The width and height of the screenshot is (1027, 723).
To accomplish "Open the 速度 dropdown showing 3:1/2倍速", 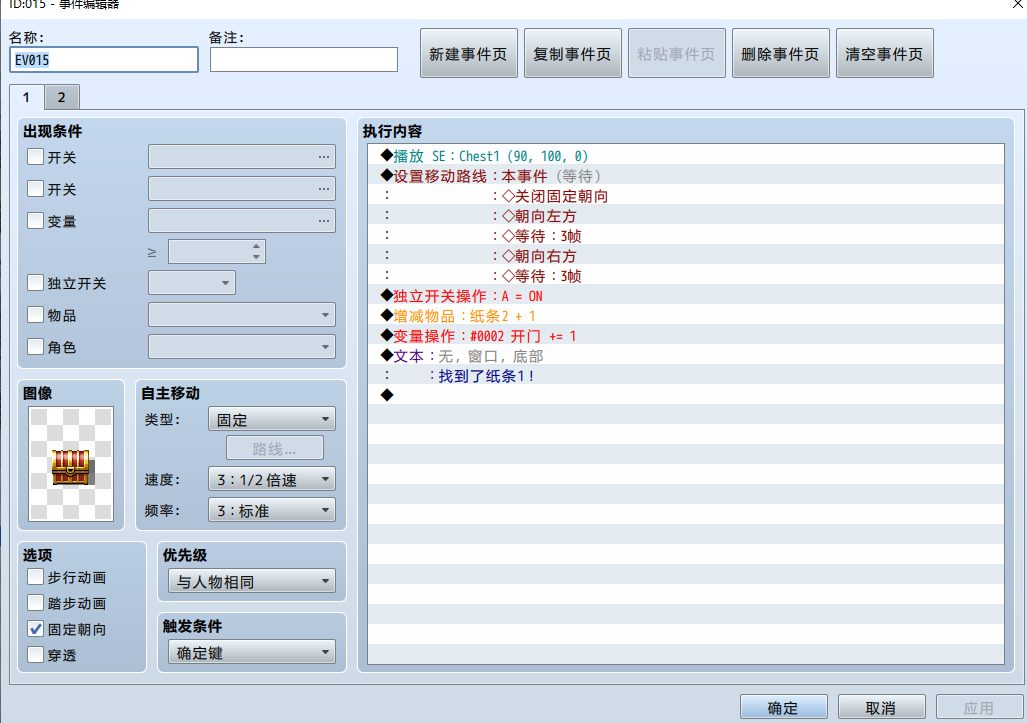I will pyautogui.click(x=272, y=479).
